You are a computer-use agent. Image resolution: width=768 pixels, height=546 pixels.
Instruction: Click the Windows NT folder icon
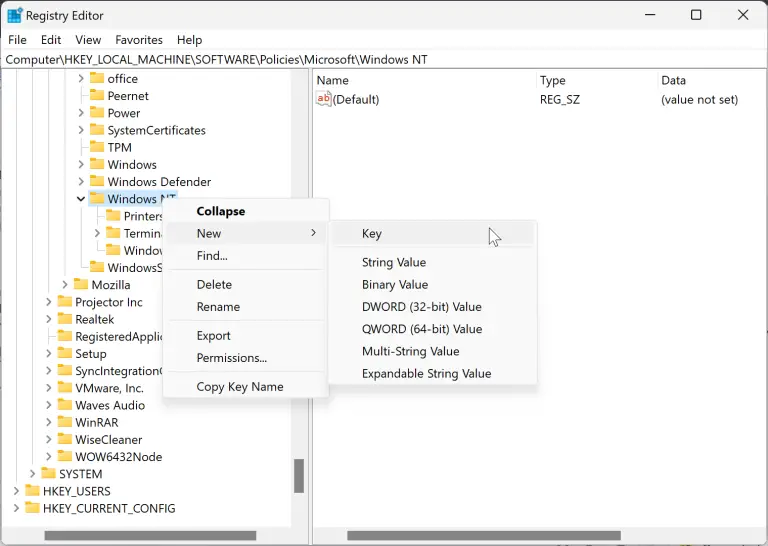[97, 198]
